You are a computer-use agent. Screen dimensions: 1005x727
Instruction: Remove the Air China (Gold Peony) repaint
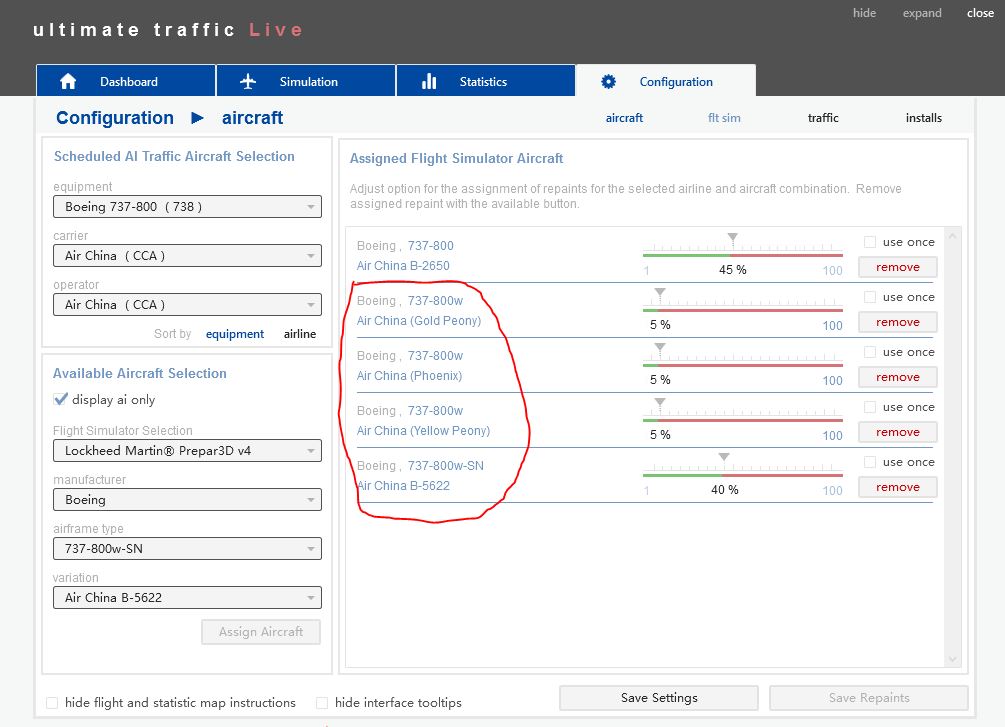pyautogui.click(x=897, y=322)
